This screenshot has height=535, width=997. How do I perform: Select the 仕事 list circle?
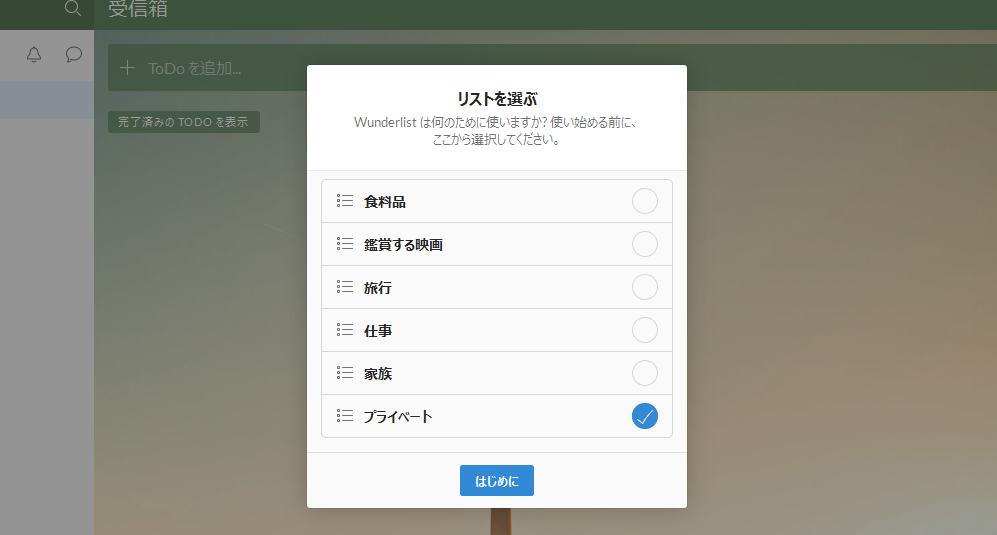pyautogui.click(x=645, y=330)
